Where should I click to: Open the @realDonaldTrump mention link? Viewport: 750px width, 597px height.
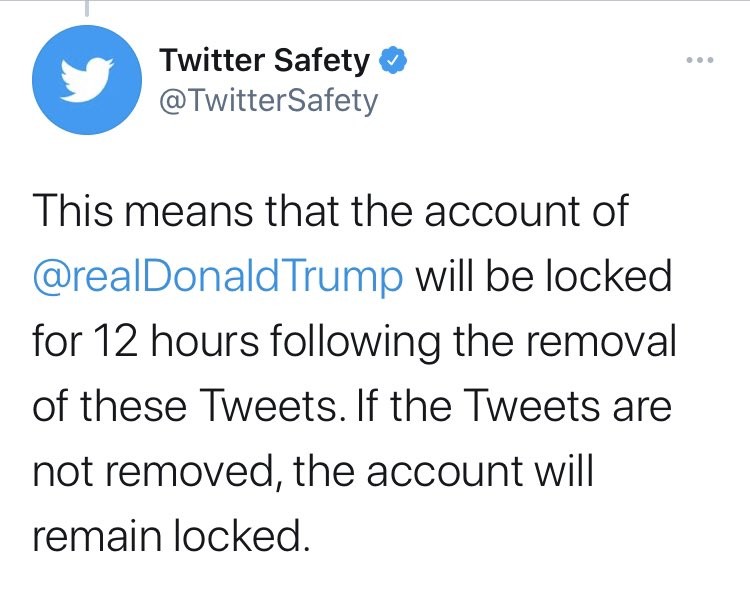[219, 277]
